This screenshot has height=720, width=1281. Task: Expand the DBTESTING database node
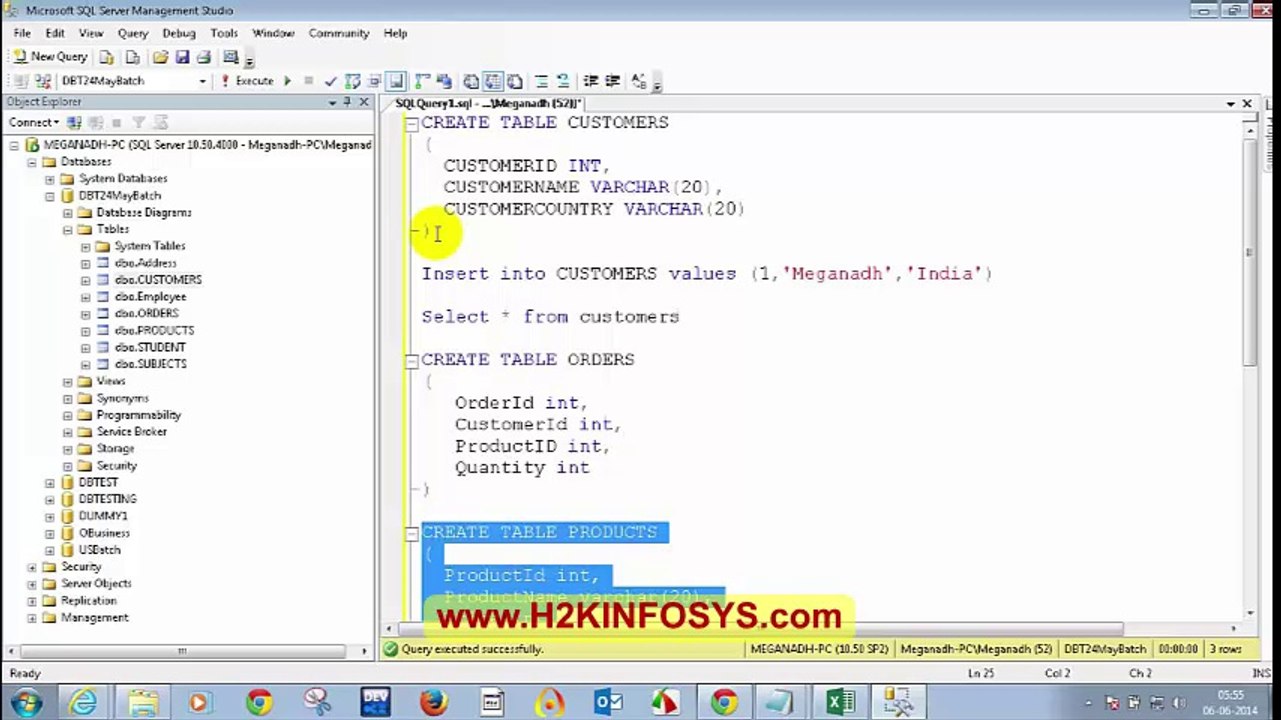point(50,500)
